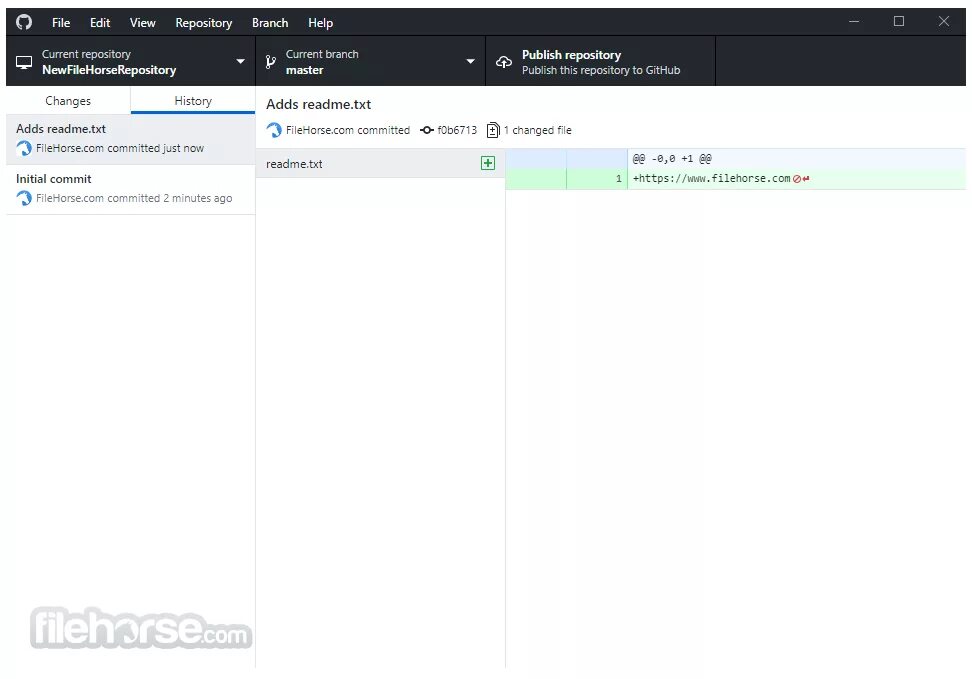This screenshot has width=972, height=679.
Task: Expand the Current branch dropdown arrow
Action: click(471, 61)
